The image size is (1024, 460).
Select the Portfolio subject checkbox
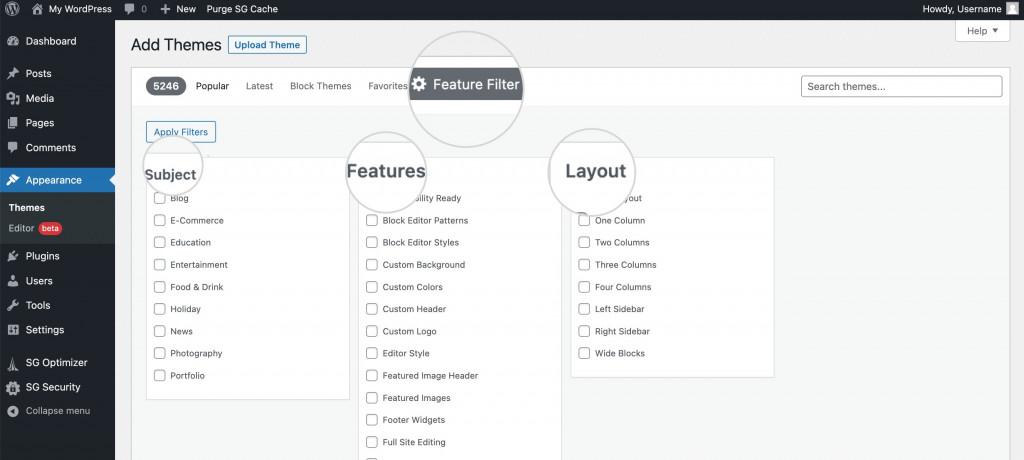point(159,376)
